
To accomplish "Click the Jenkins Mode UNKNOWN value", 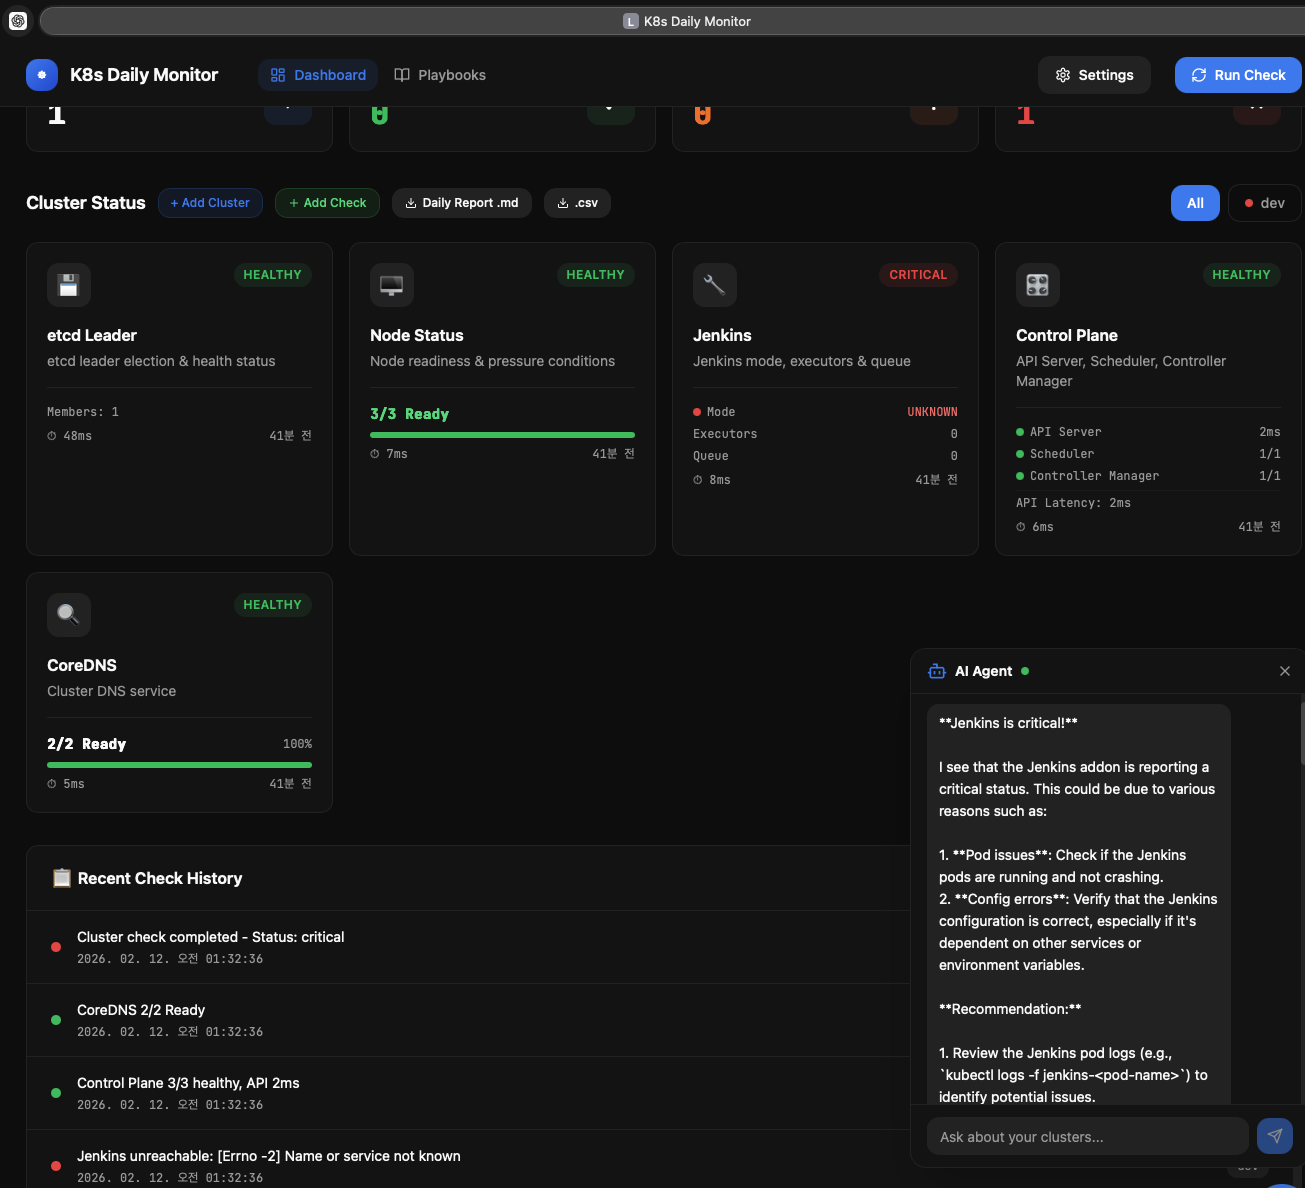I will click(932, 412).
